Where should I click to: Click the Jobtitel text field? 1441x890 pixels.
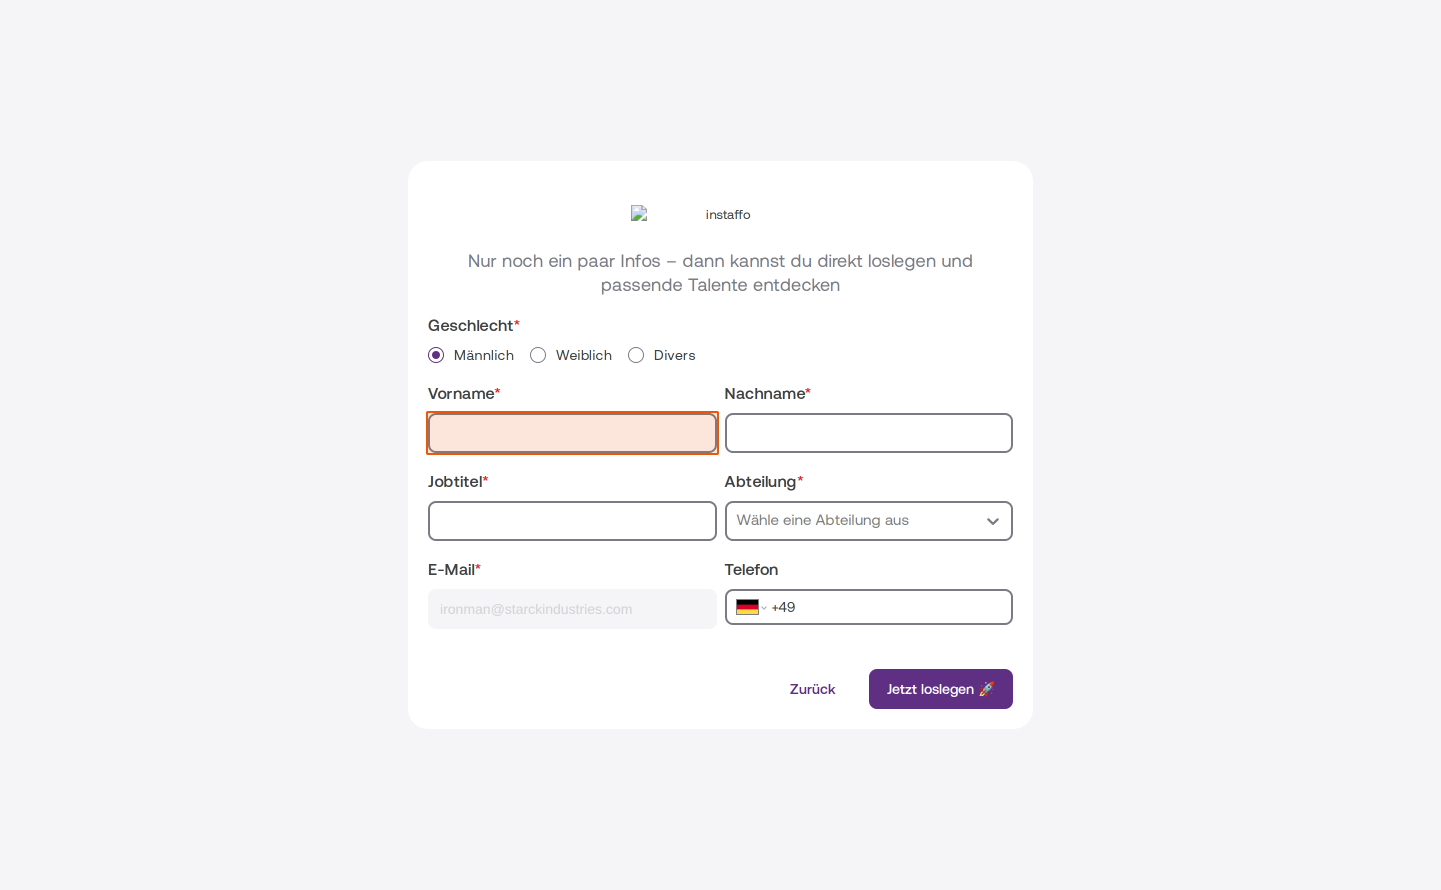coord(572,521)
